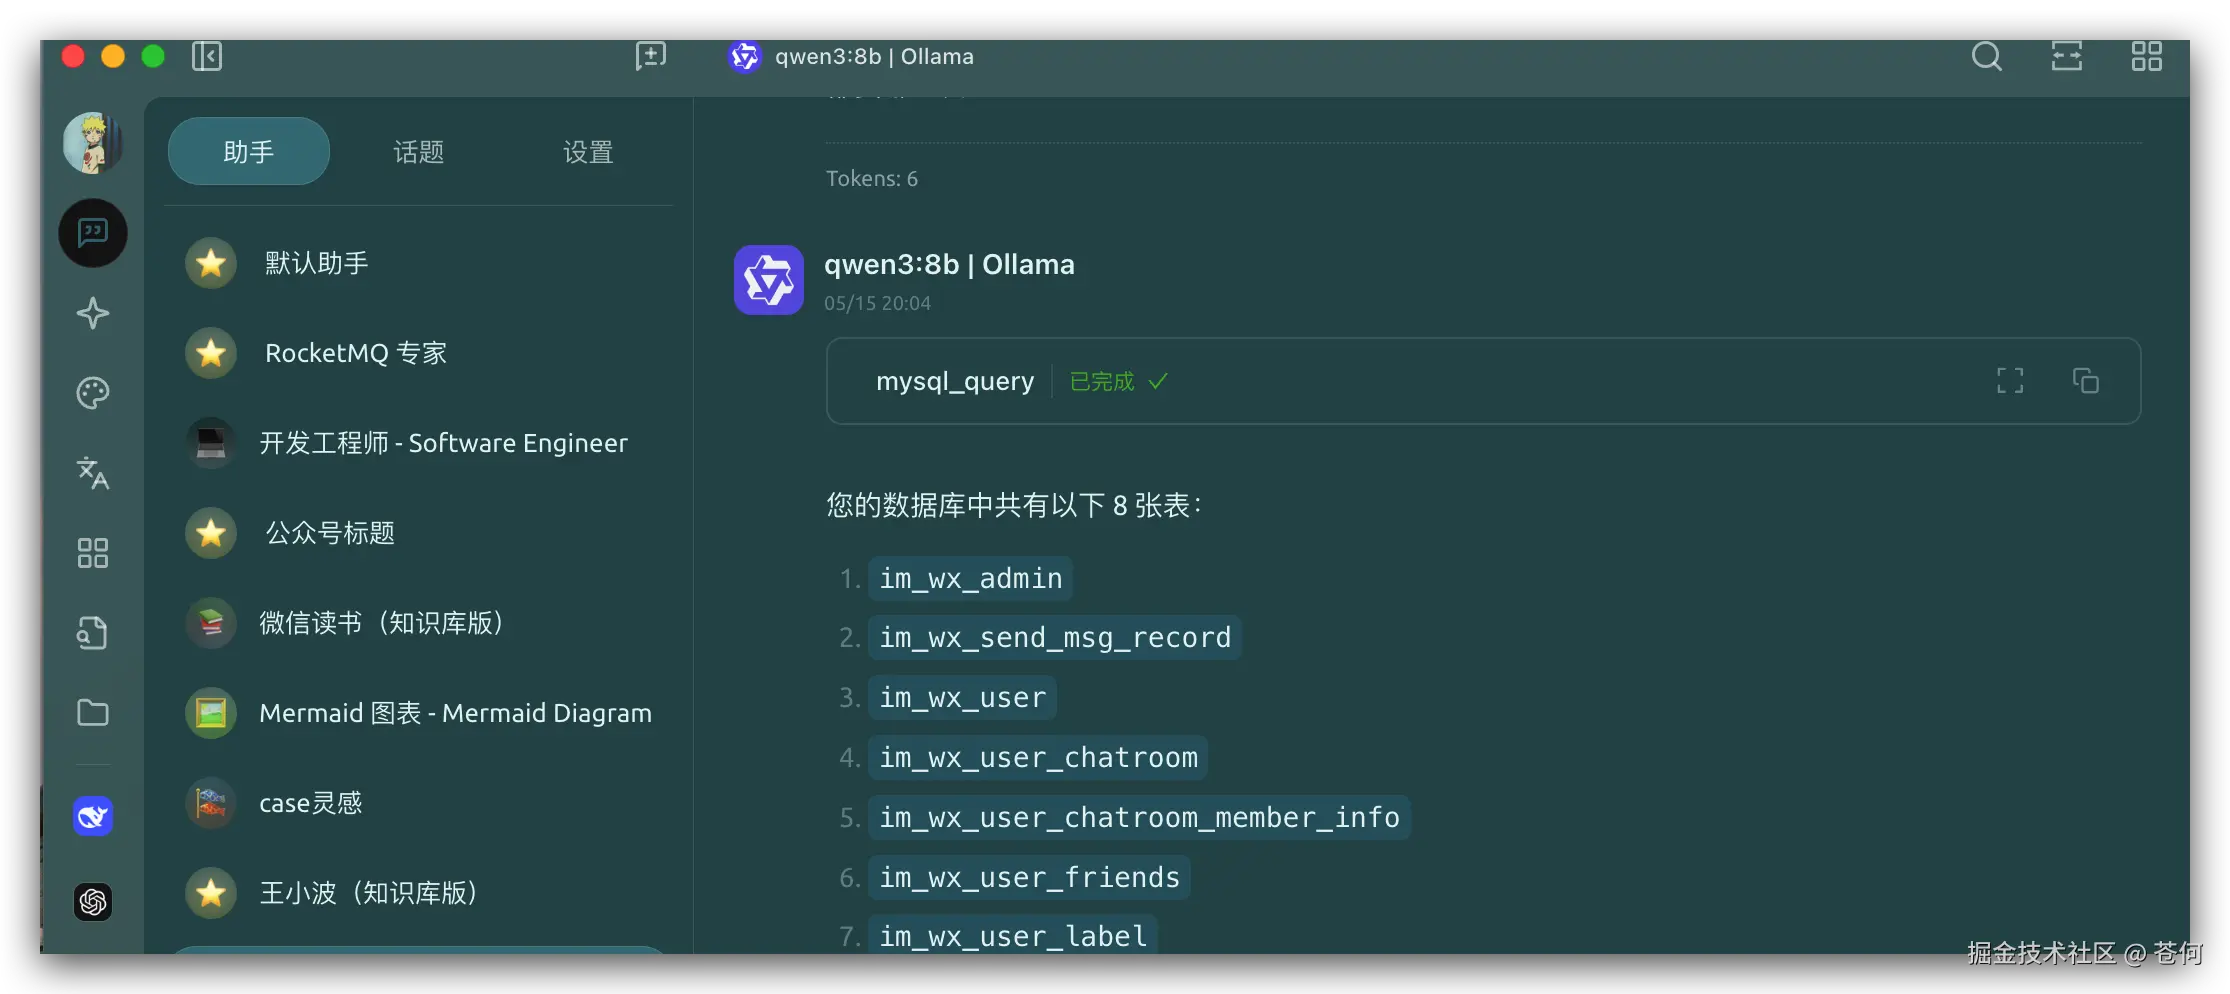Collapse the sidebar panel from the title bar

(x=207, y=56)
